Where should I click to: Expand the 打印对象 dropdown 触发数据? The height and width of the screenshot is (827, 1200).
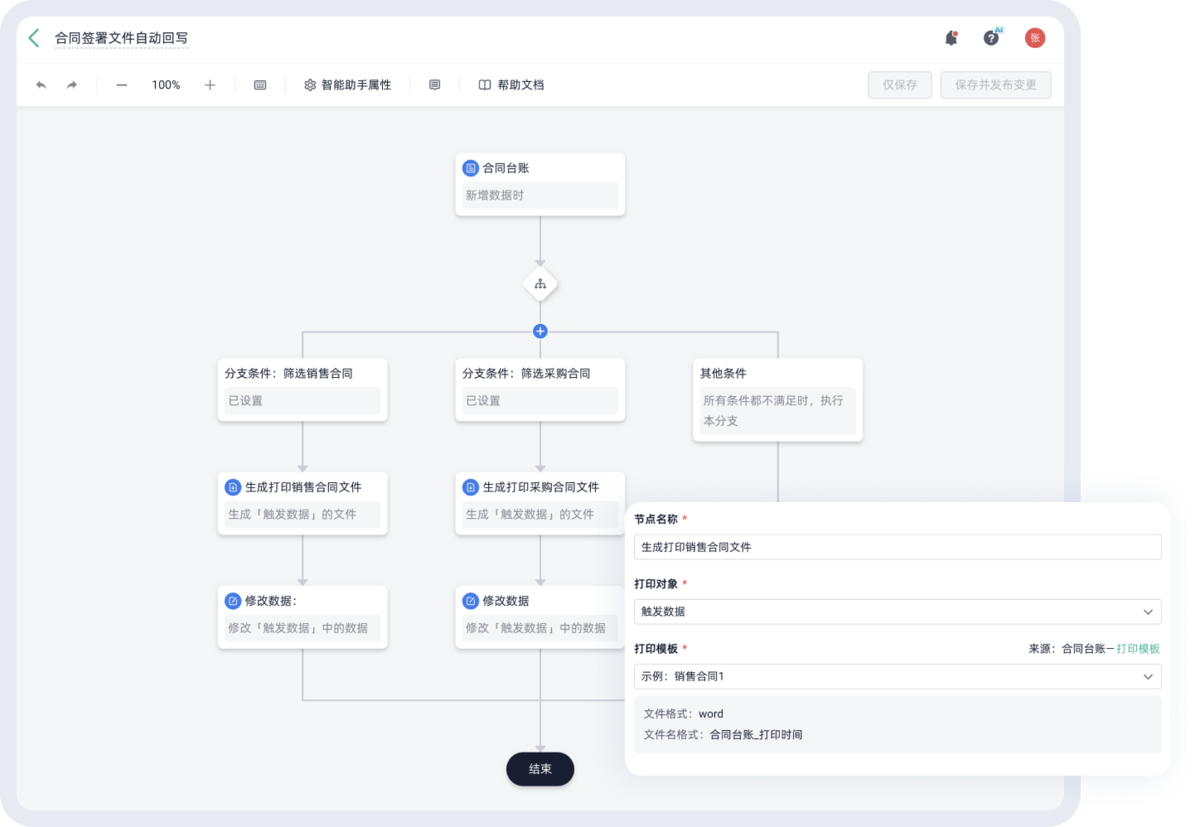click(x=898, y=611)
